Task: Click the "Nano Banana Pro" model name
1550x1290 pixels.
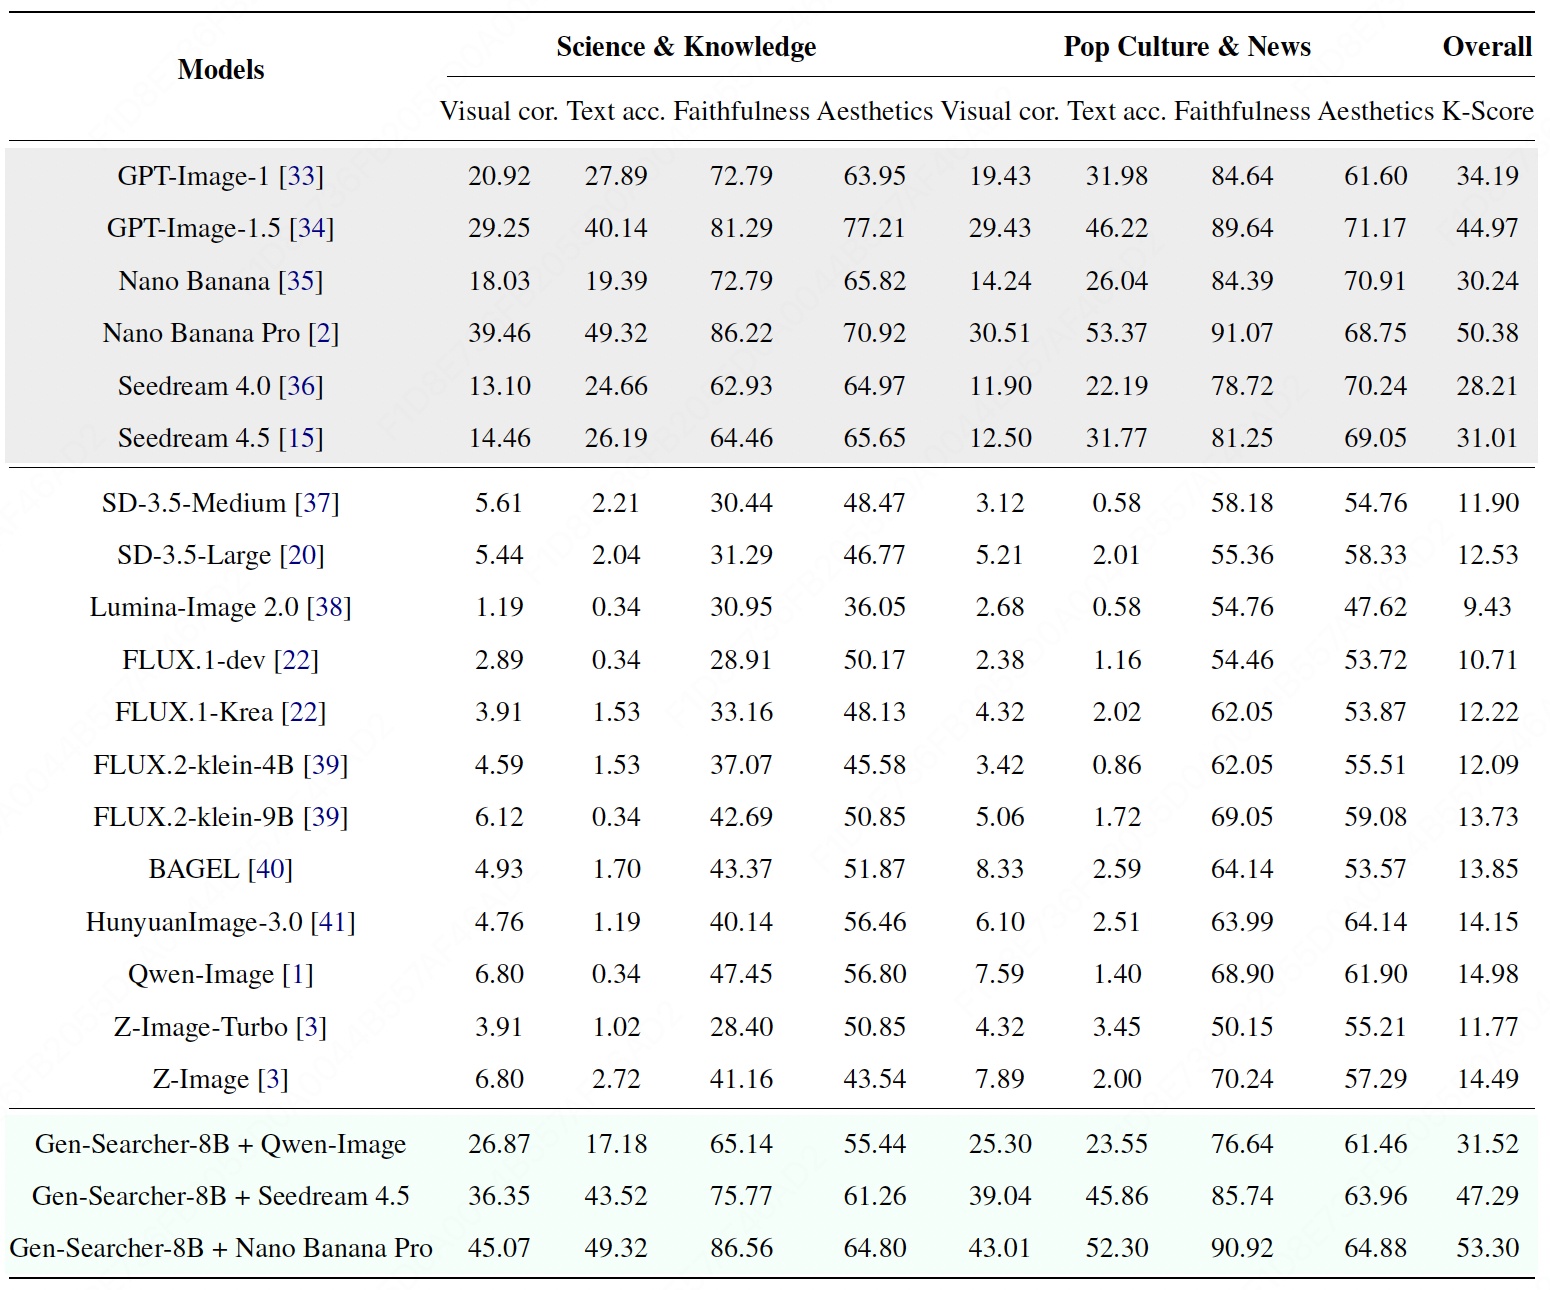Action: point(201,333)
